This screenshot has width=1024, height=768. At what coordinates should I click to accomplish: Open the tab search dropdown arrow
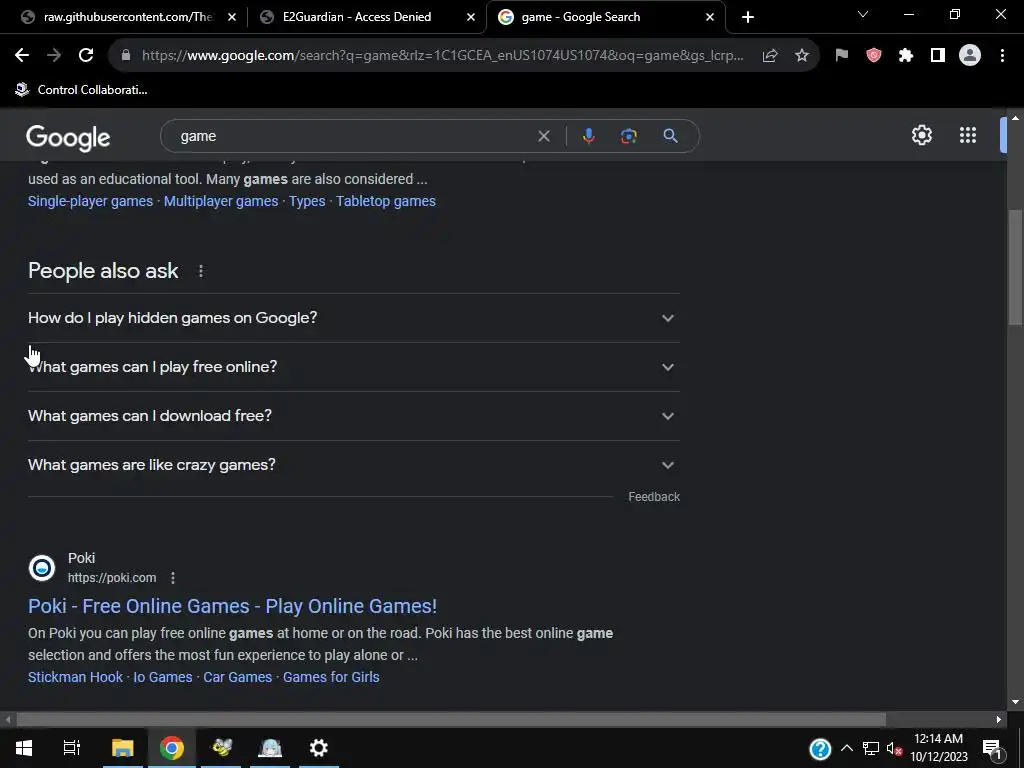pyautogui.click(x=863, y=14)
